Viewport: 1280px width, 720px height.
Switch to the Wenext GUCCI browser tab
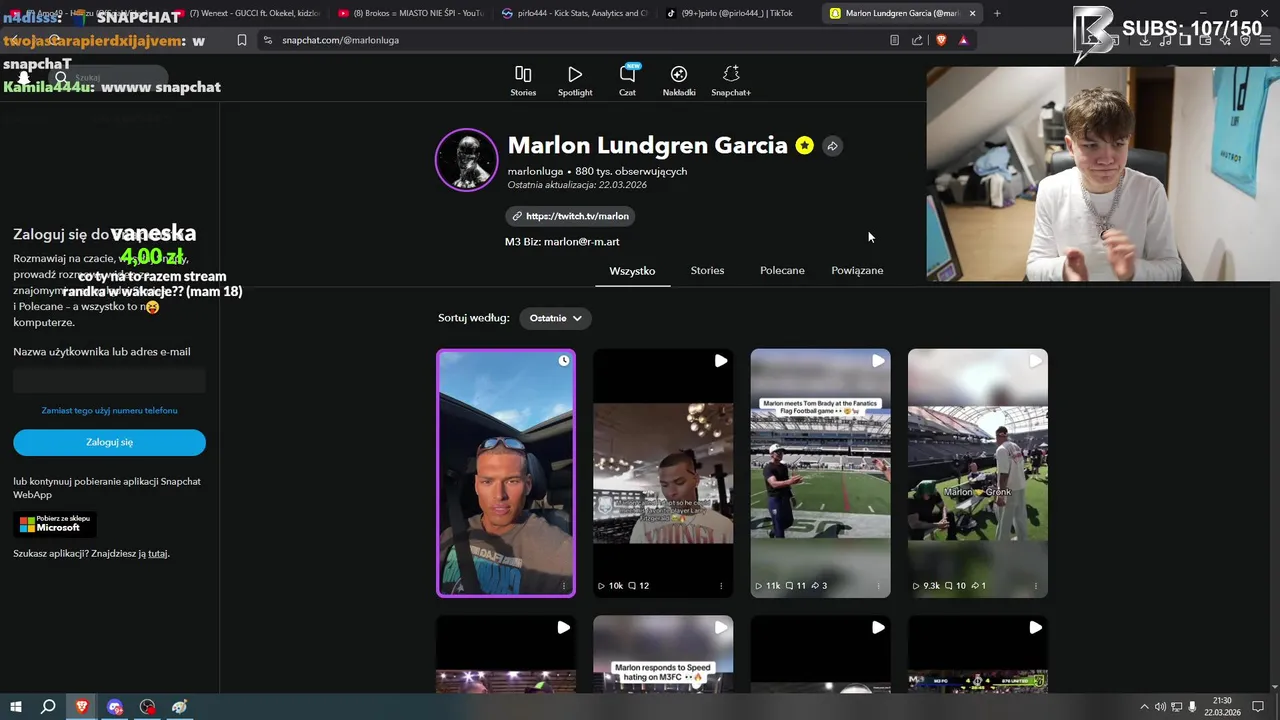(x=250, y=13)
